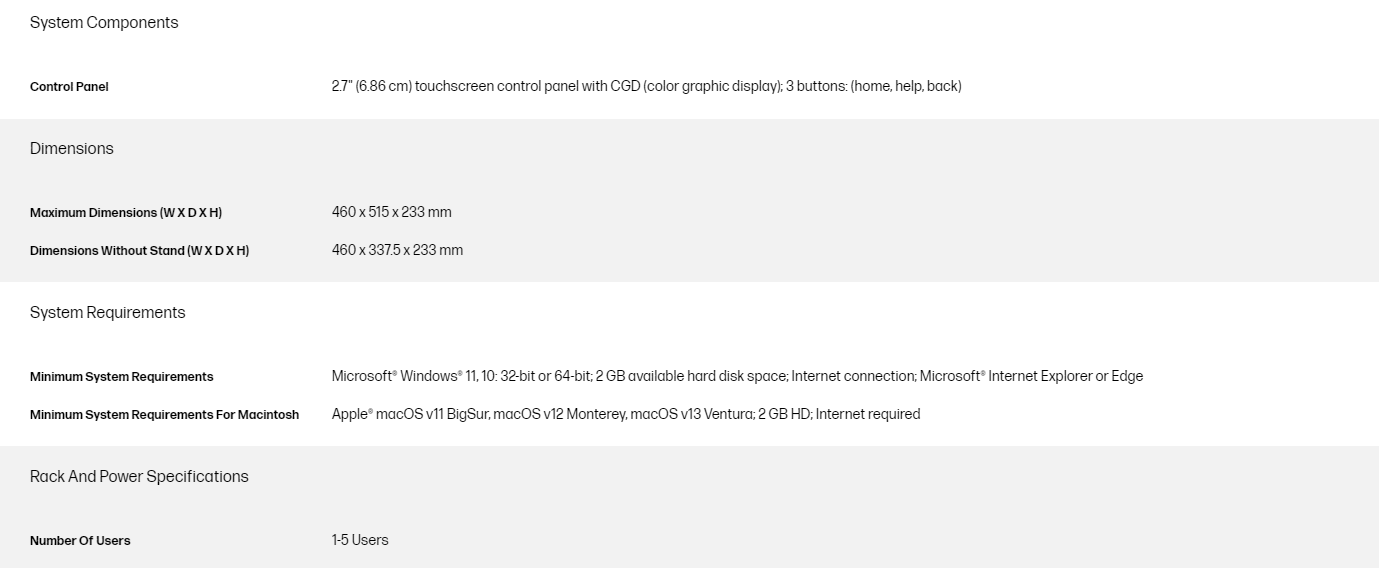
Task: Click the System Components section heading
Action: coord(104,22)
